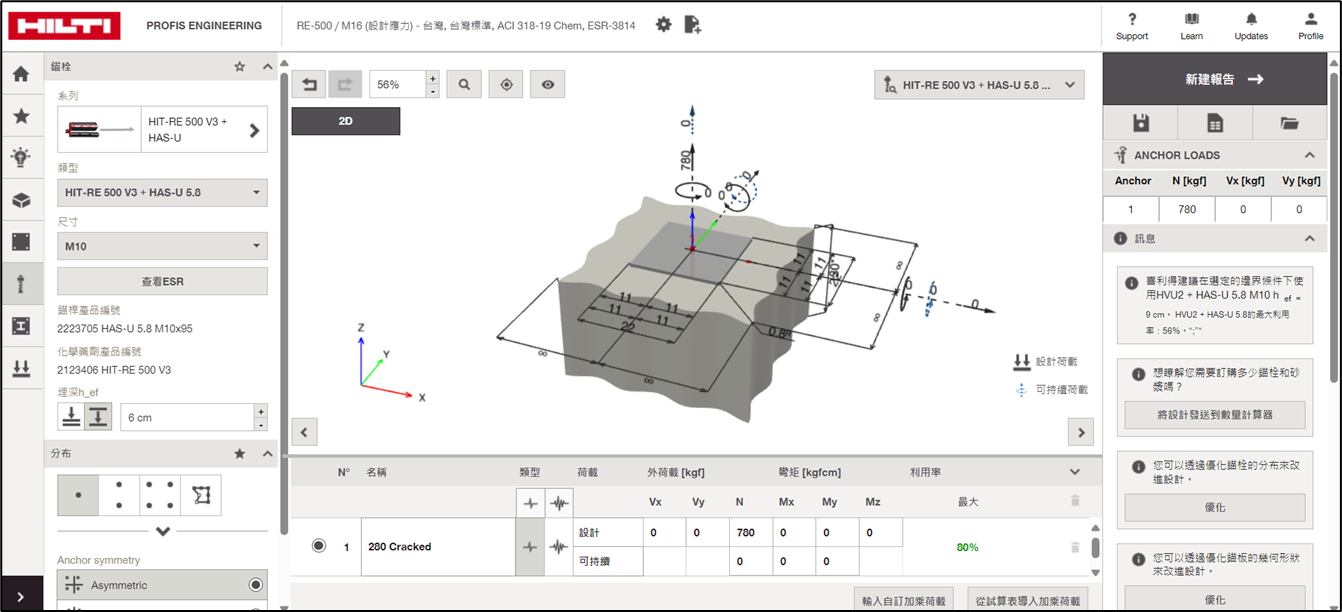Favorite the 錨栓 anchor panel star

tap(239, 67)
